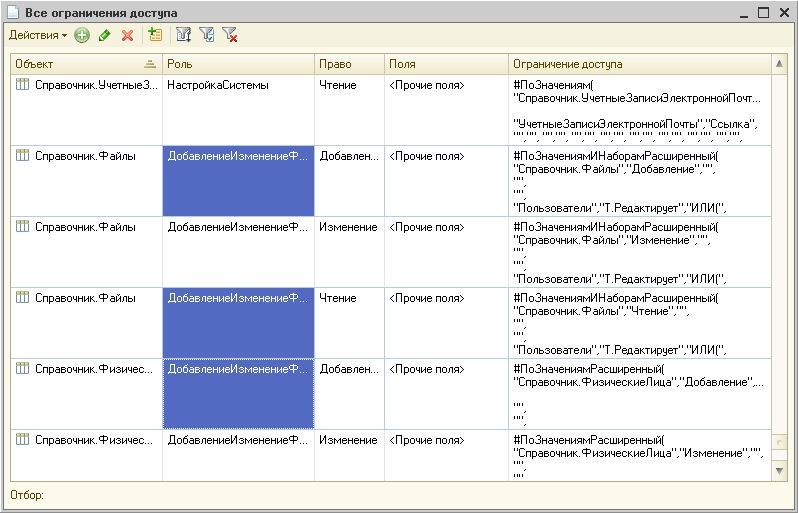Select the Изменение cell in Справочник.Файлы row

pos(349,252)
